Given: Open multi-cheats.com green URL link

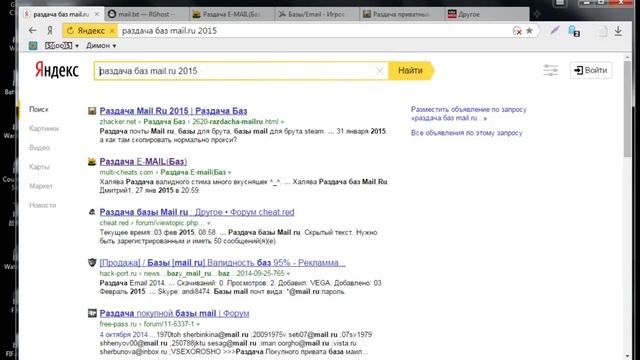Looking at the screenshot, I should (x=162, y=172).
